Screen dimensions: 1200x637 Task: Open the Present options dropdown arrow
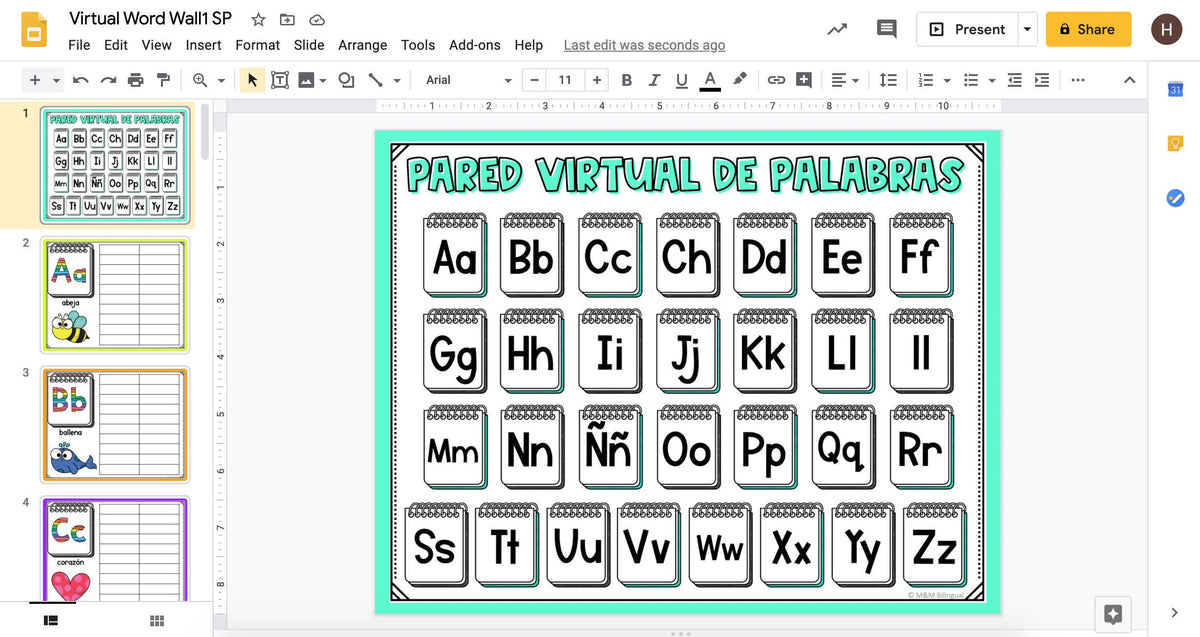[x=1027, y=29]
